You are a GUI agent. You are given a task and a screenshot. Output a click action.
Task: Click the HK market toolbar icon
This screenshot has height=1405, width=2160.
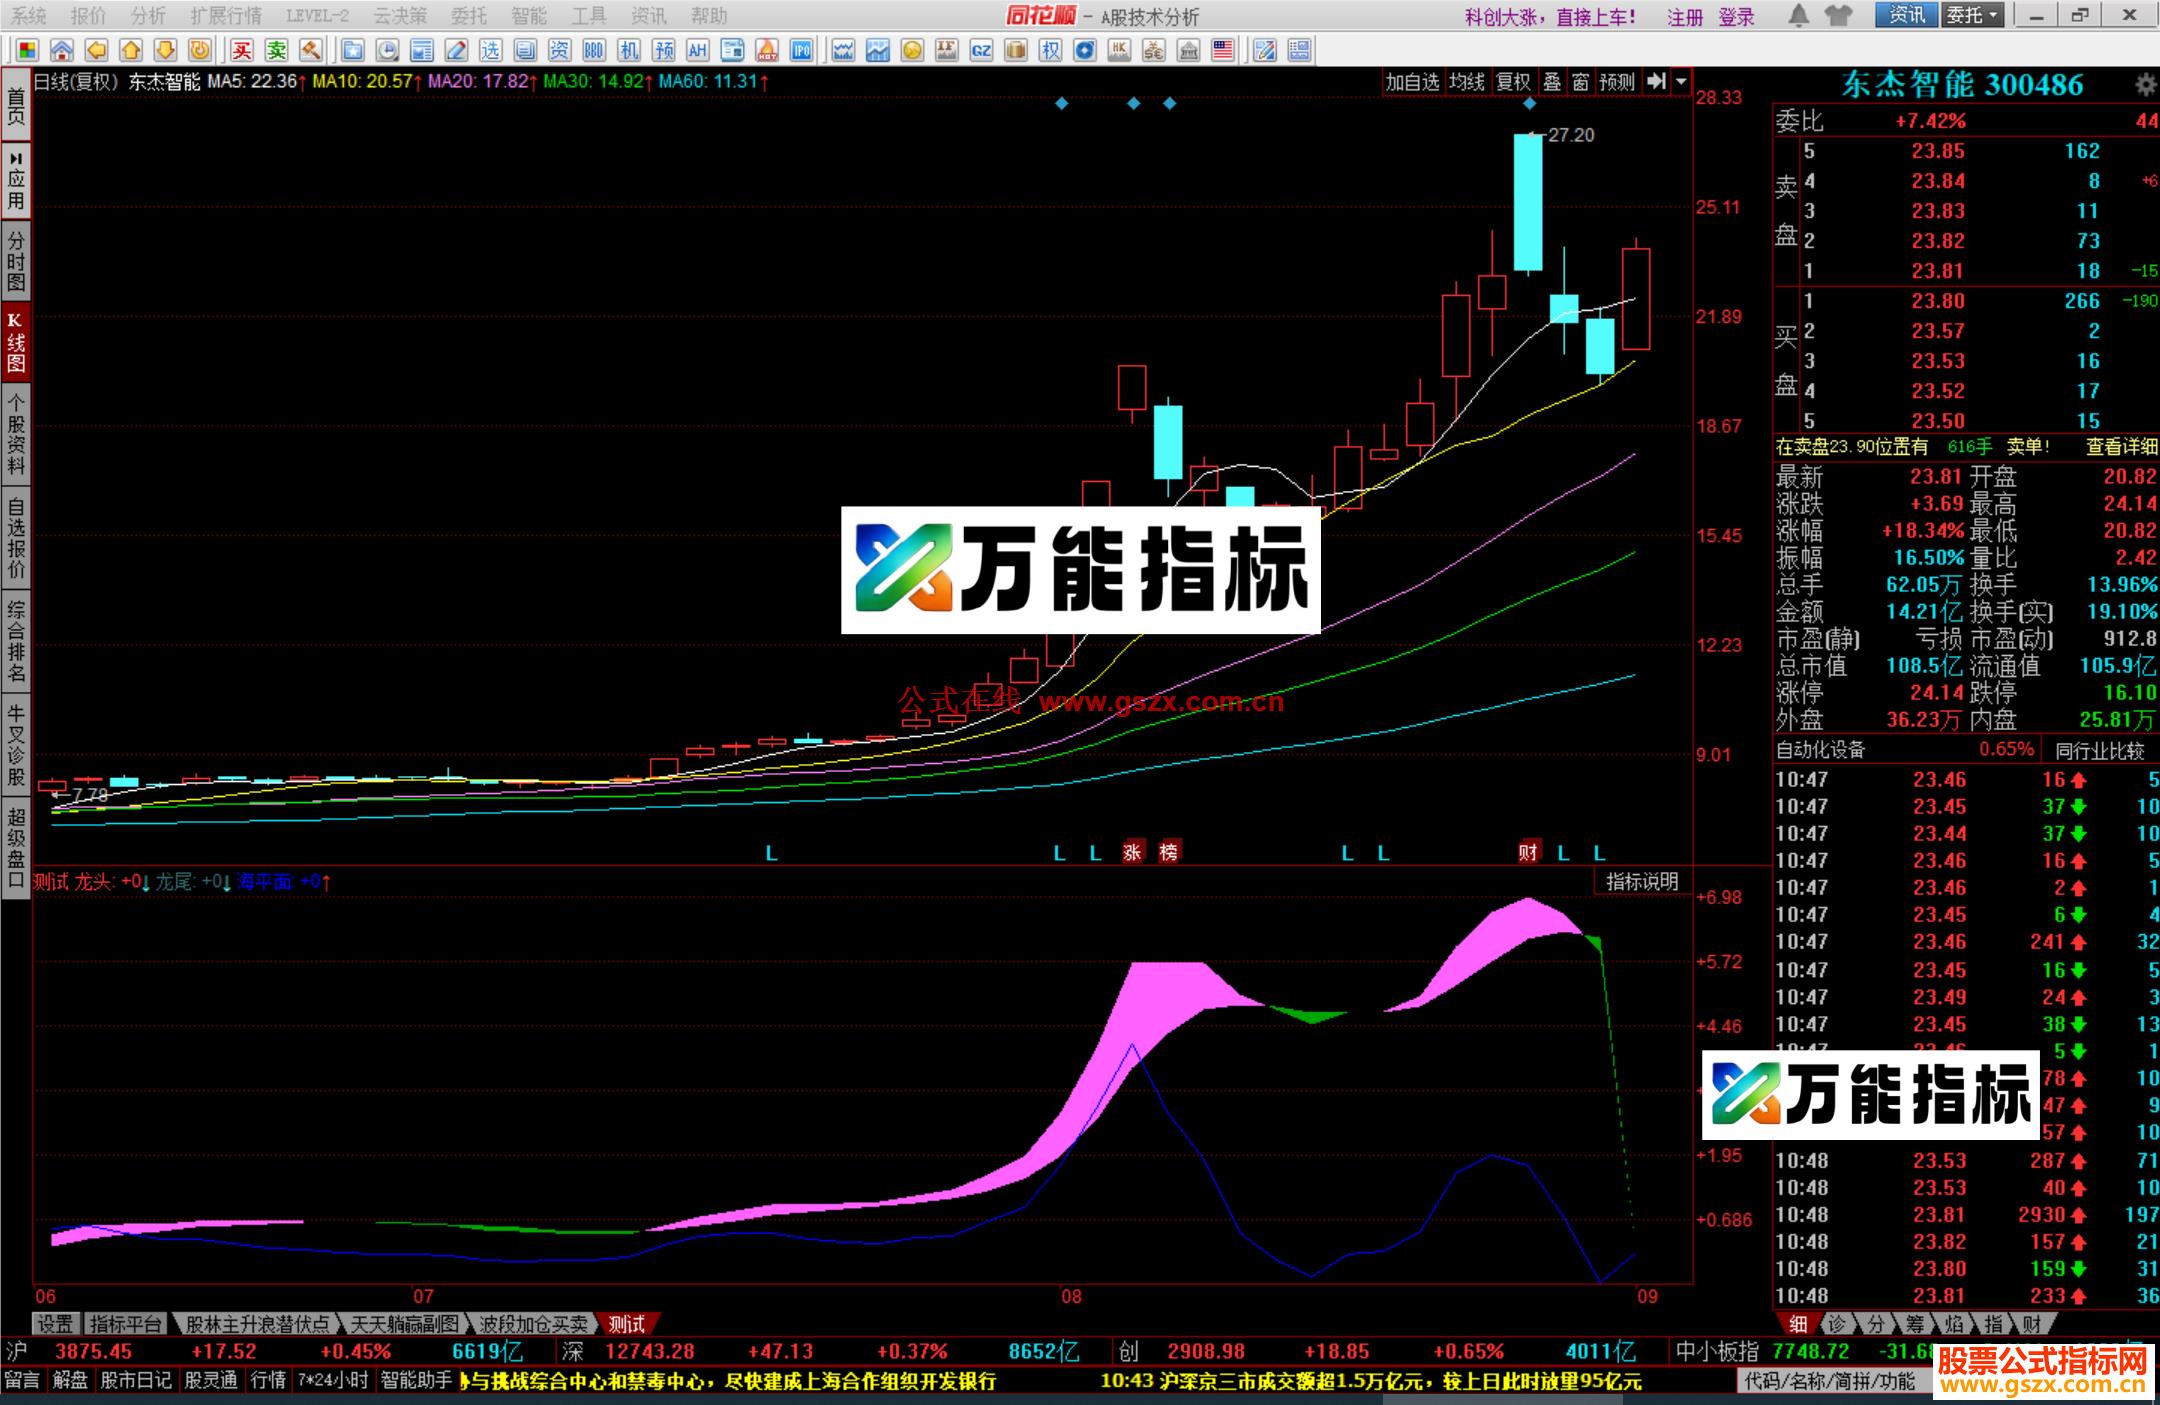point(1119,49)
